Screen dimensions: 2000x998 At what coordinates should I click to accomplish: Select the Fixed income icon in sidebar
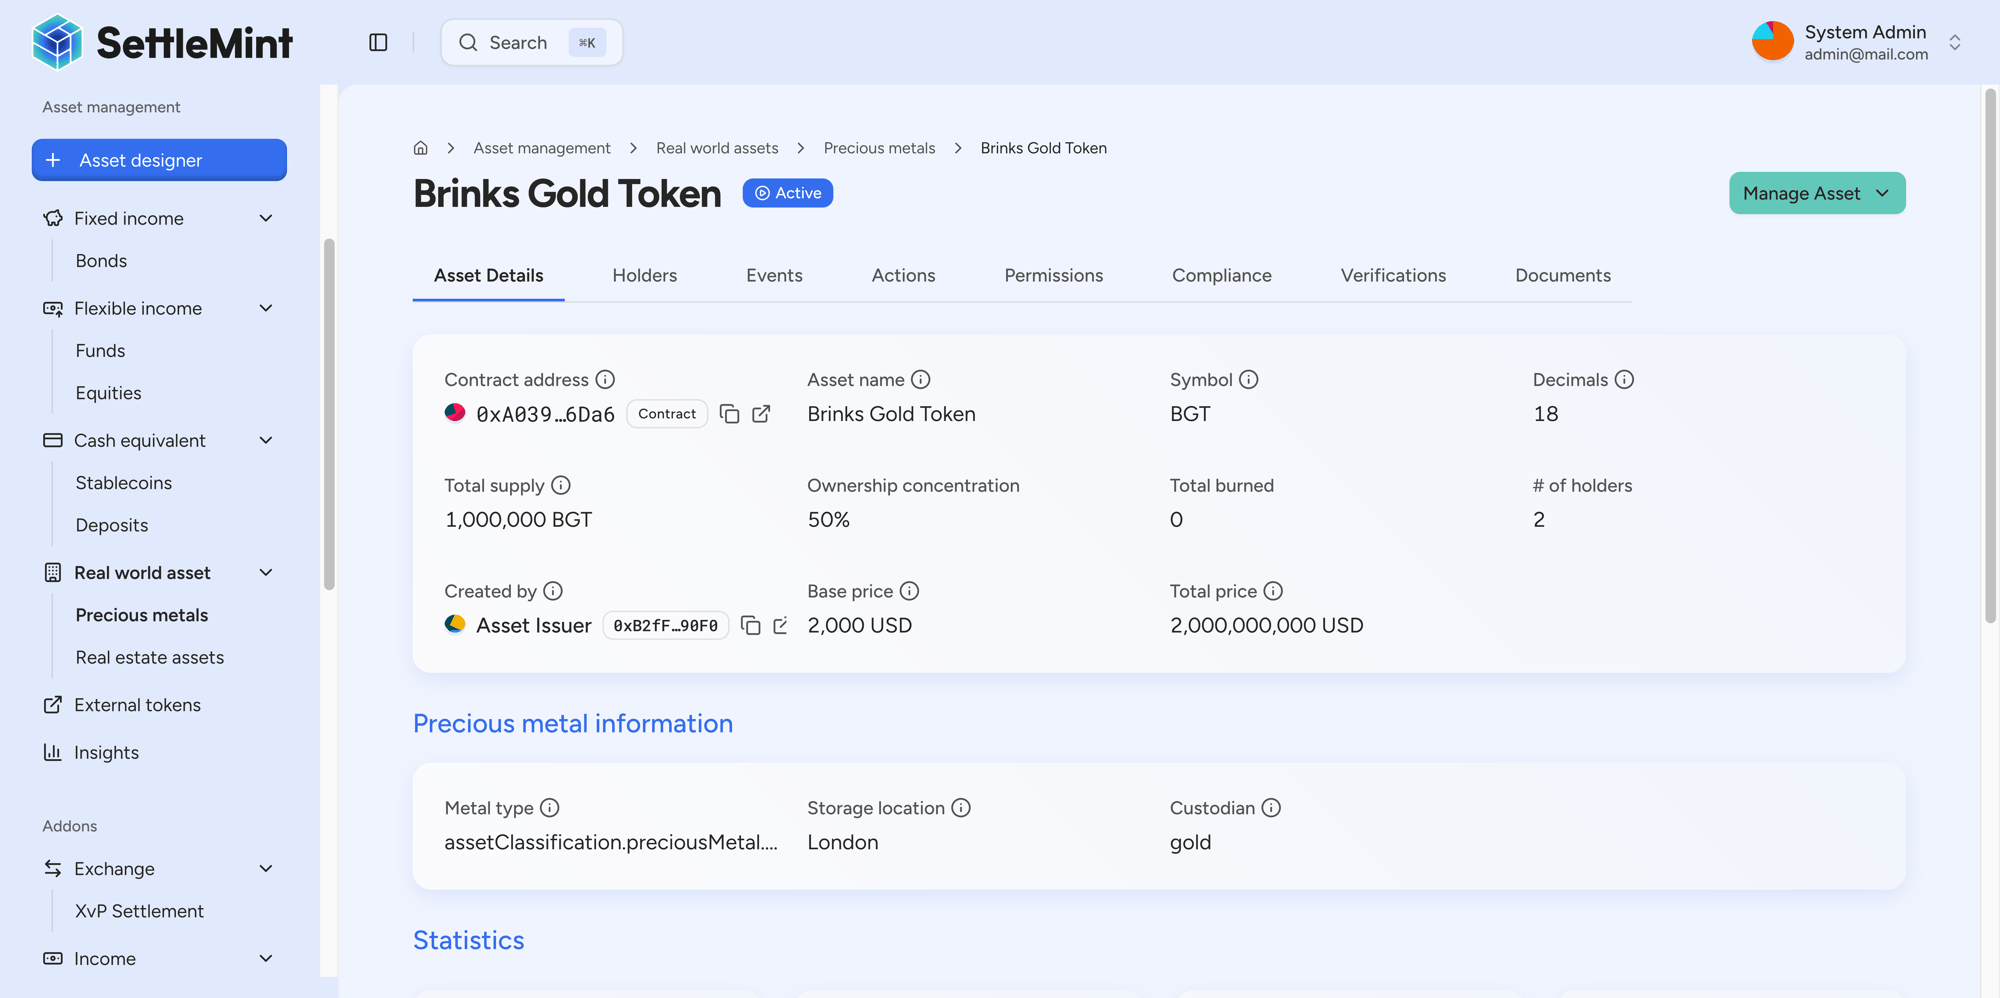[x=52, y=218]
